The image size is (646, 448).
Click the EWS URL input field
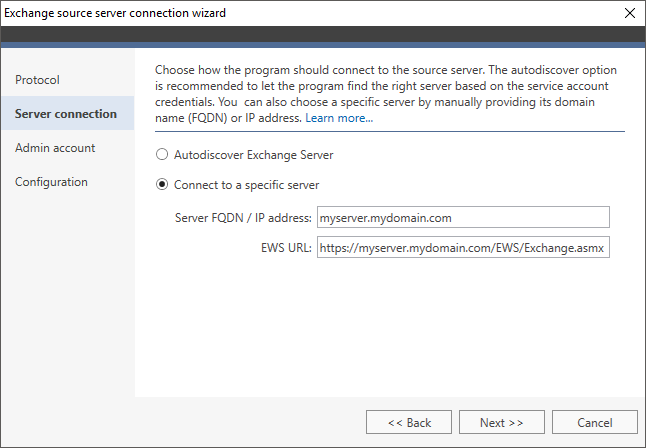click(463, 247)
